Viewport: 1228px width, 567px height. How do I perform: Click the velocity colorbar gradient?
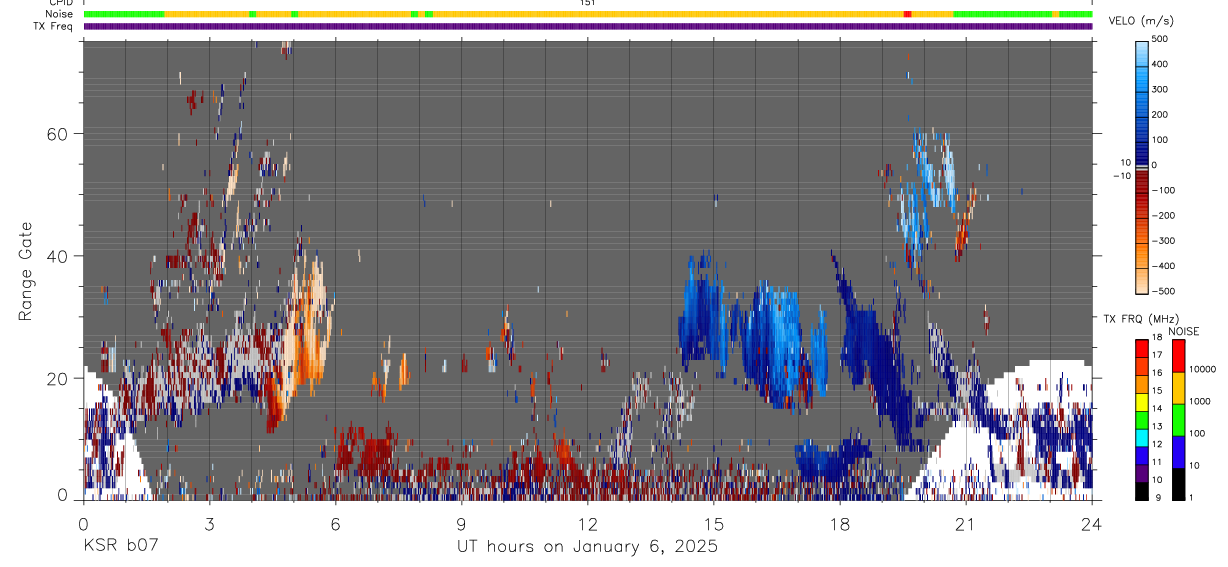point(1142,165)
